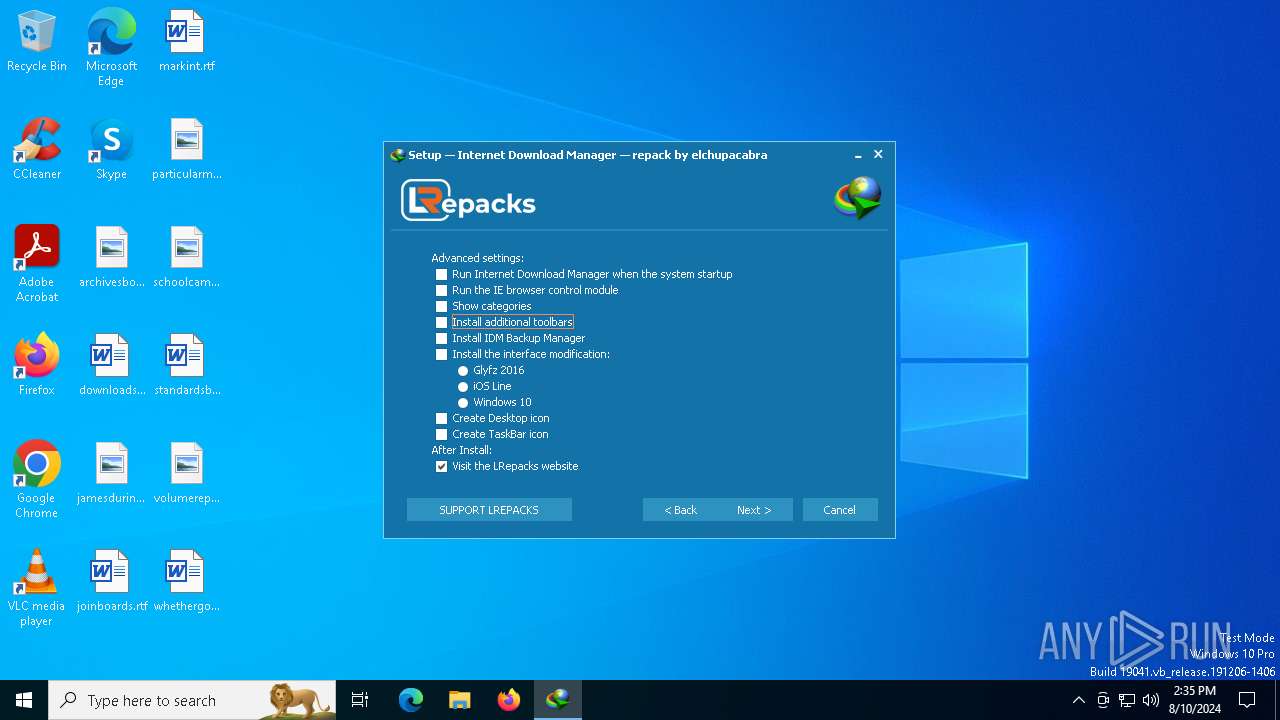Toggle the Show categories checkbox
Screen dimensions: 1280x720
click(x=441, y=306)
